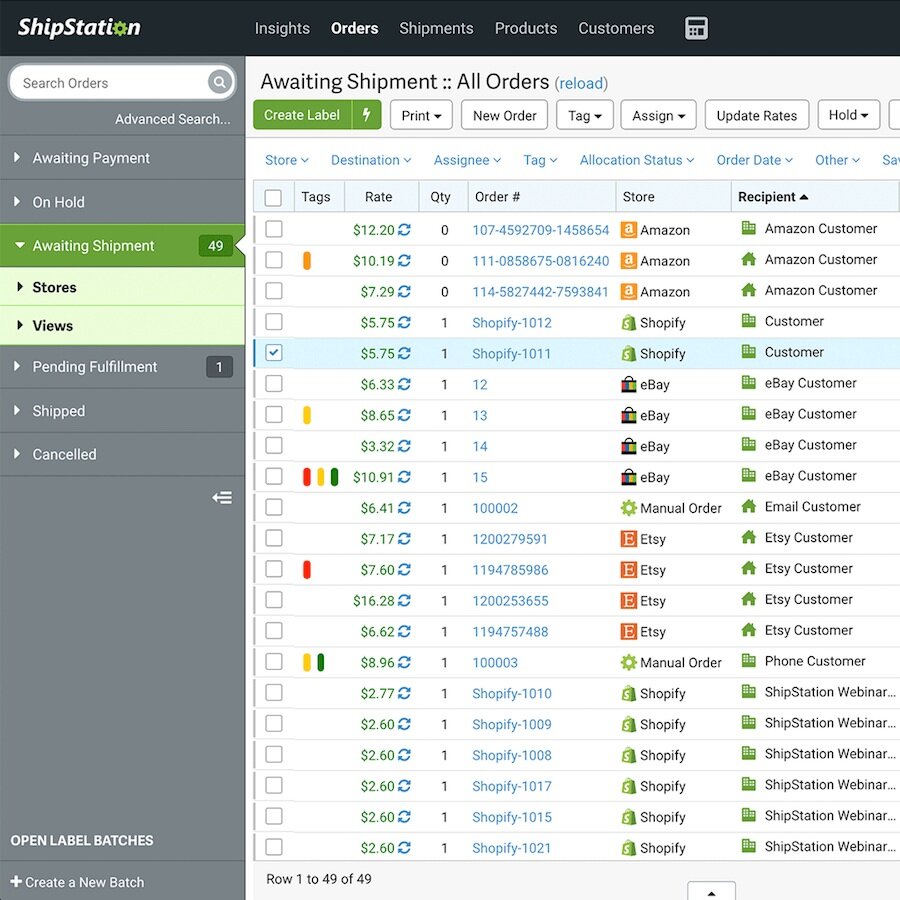900x900 pixels.
Task: Click the reload link
Action: point(581,84)
